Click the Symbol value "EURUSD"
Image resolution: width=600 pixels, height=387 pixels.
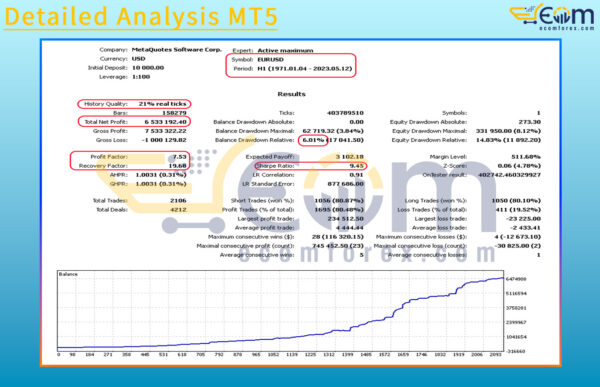[x=271, y=60]
